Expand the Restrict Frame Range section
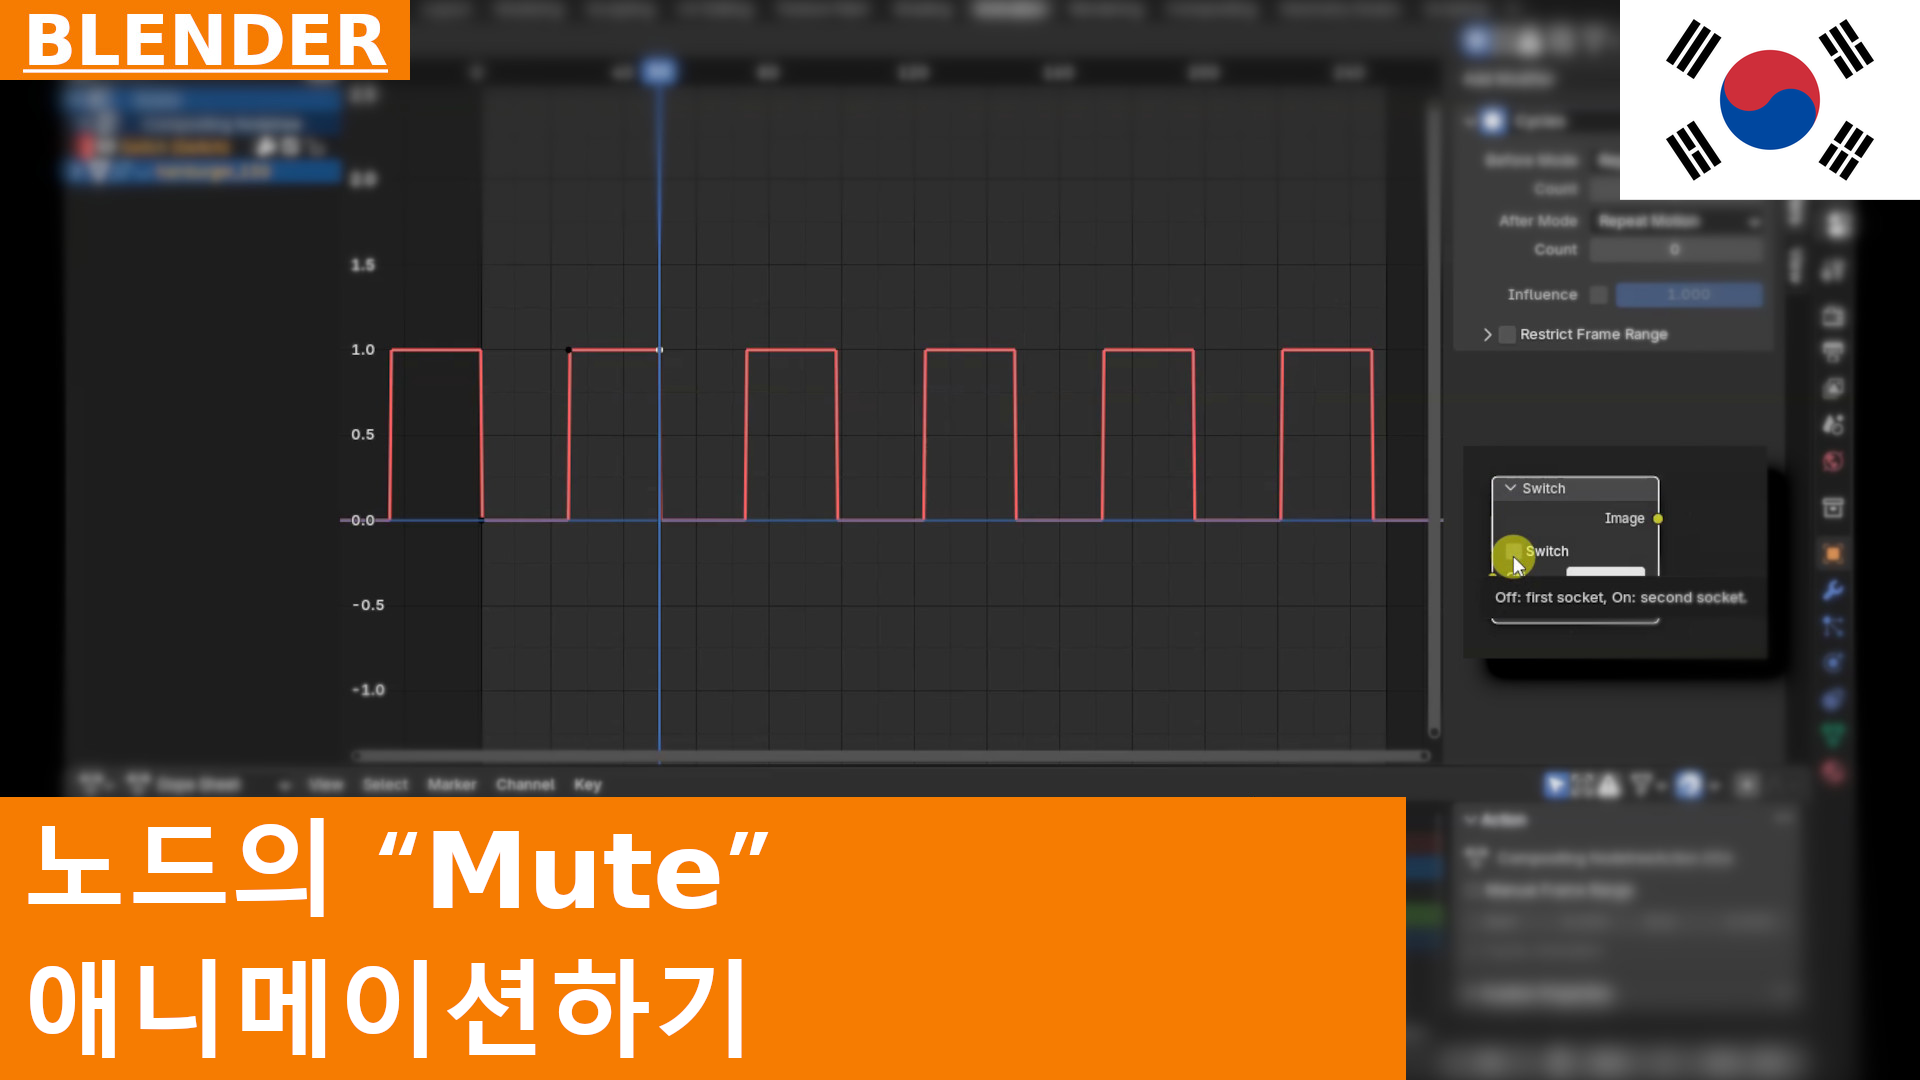1920x1080 pixels. [x=1487, y=335]
